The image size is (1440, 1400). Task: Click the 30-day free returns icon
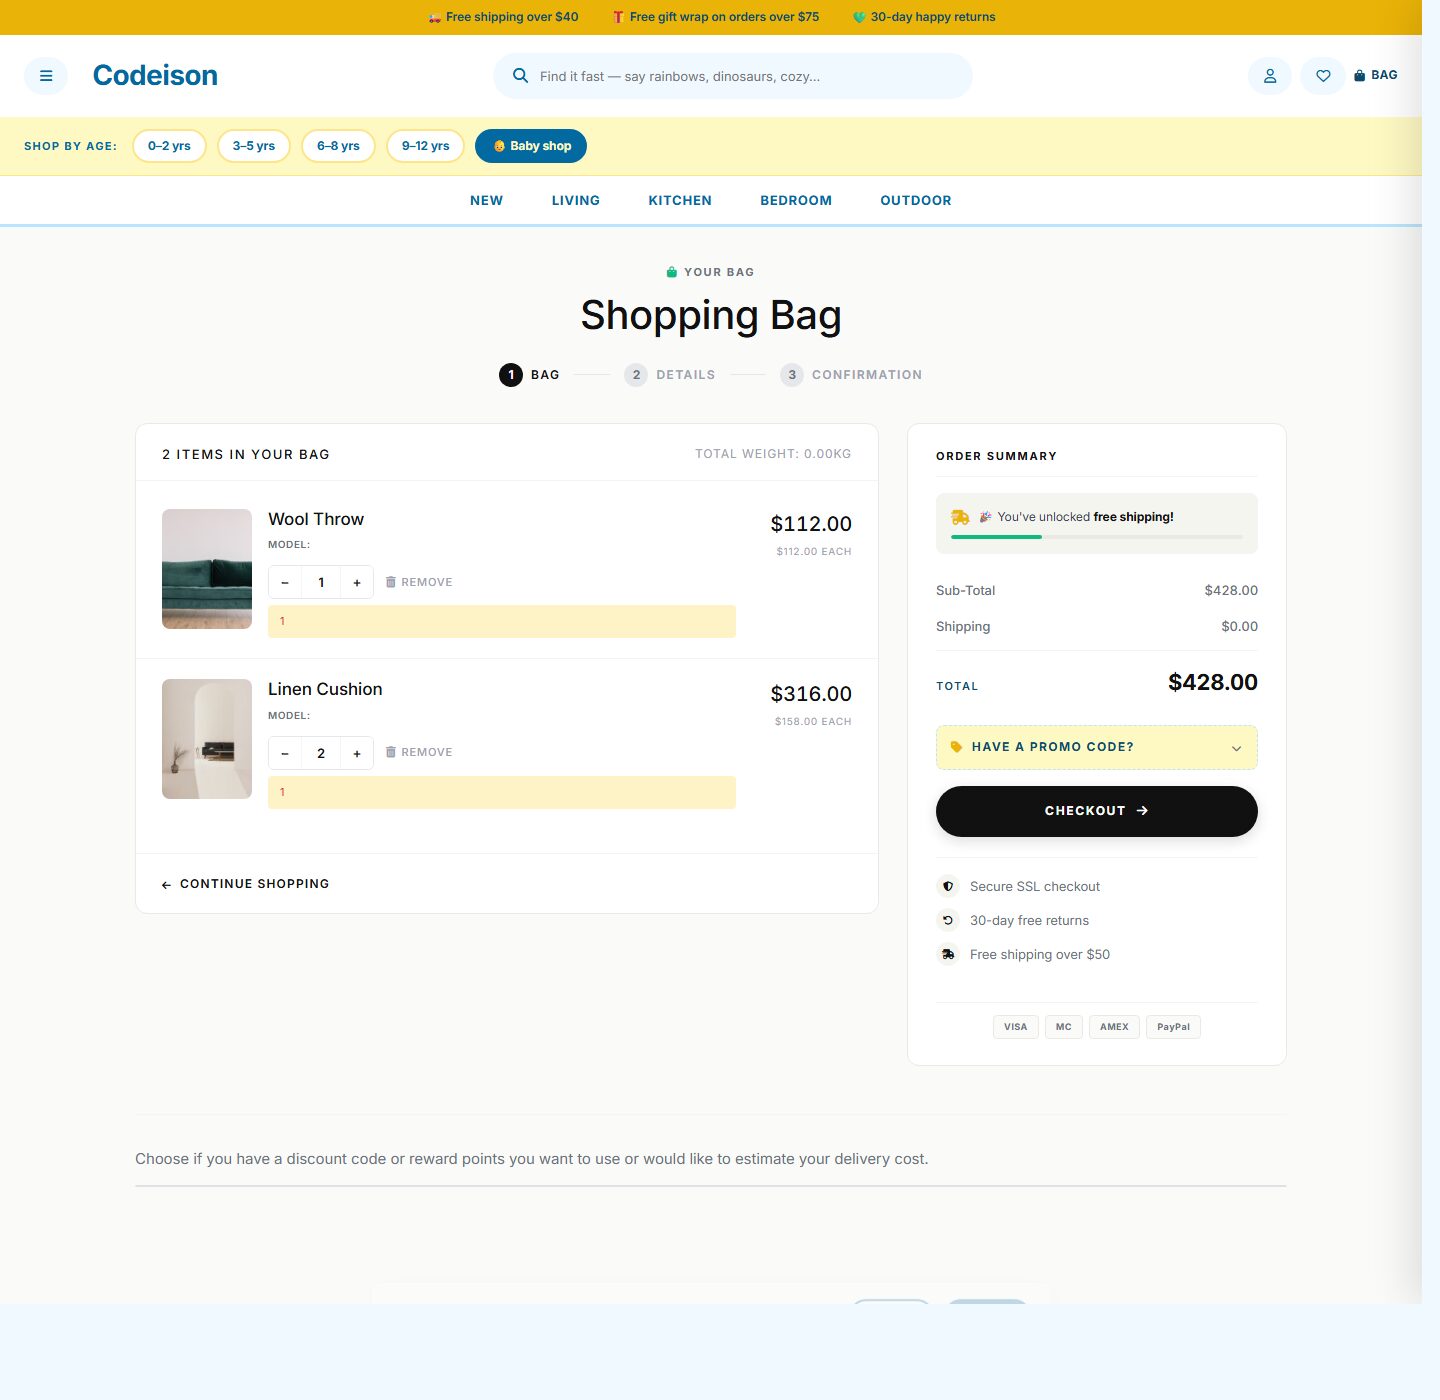coord(948,920)
